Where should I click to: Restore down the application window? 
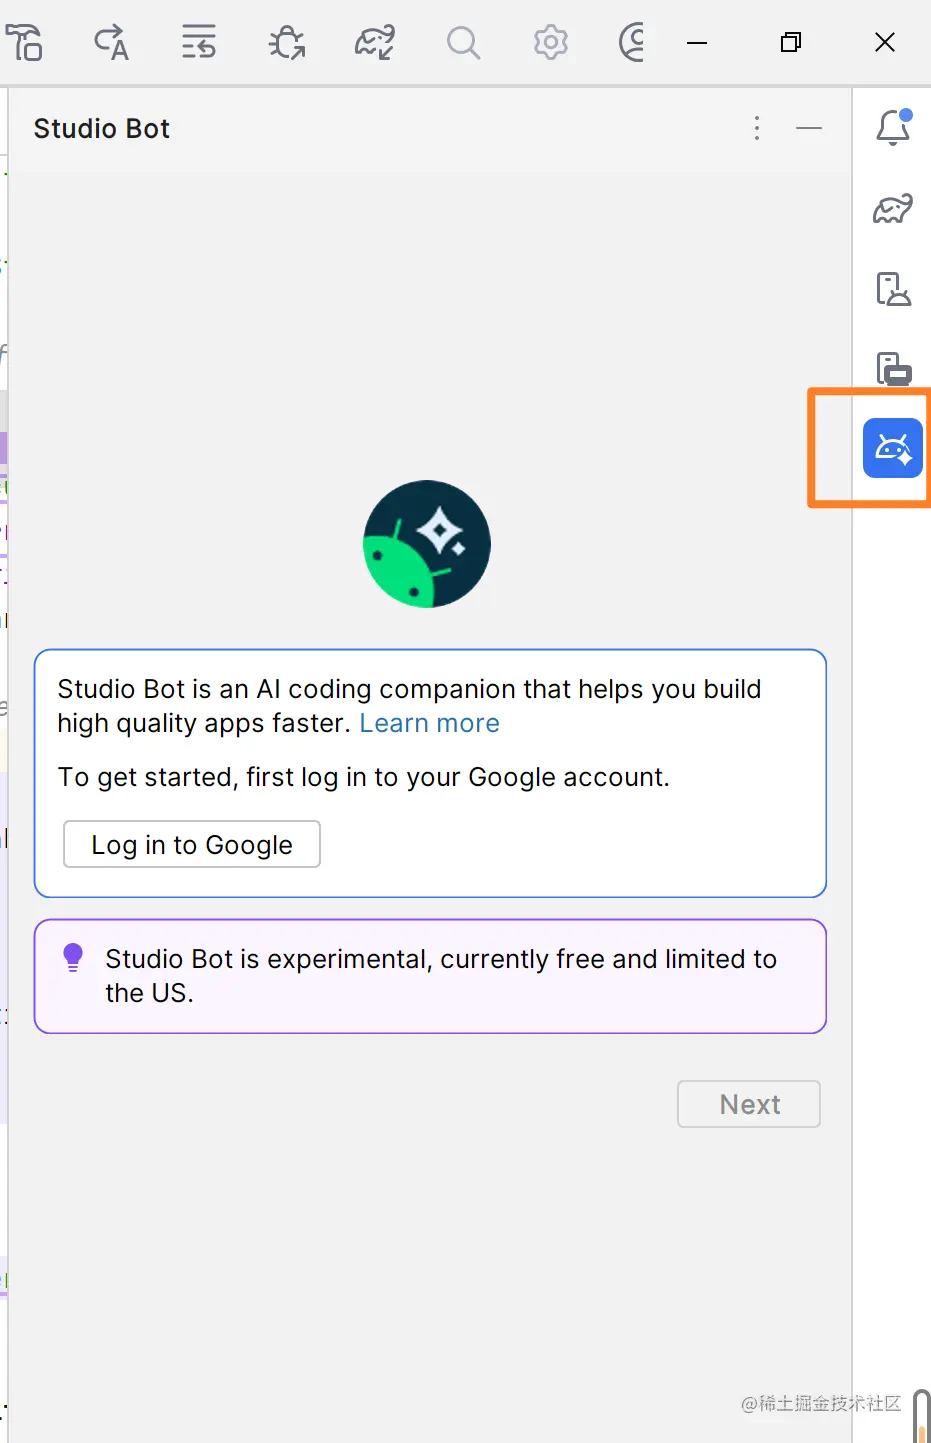pos(791,42)
